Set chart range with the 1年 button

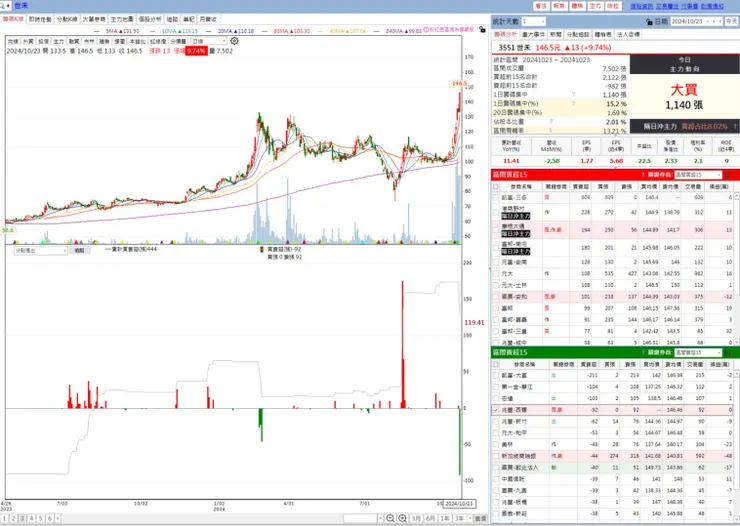445,518
